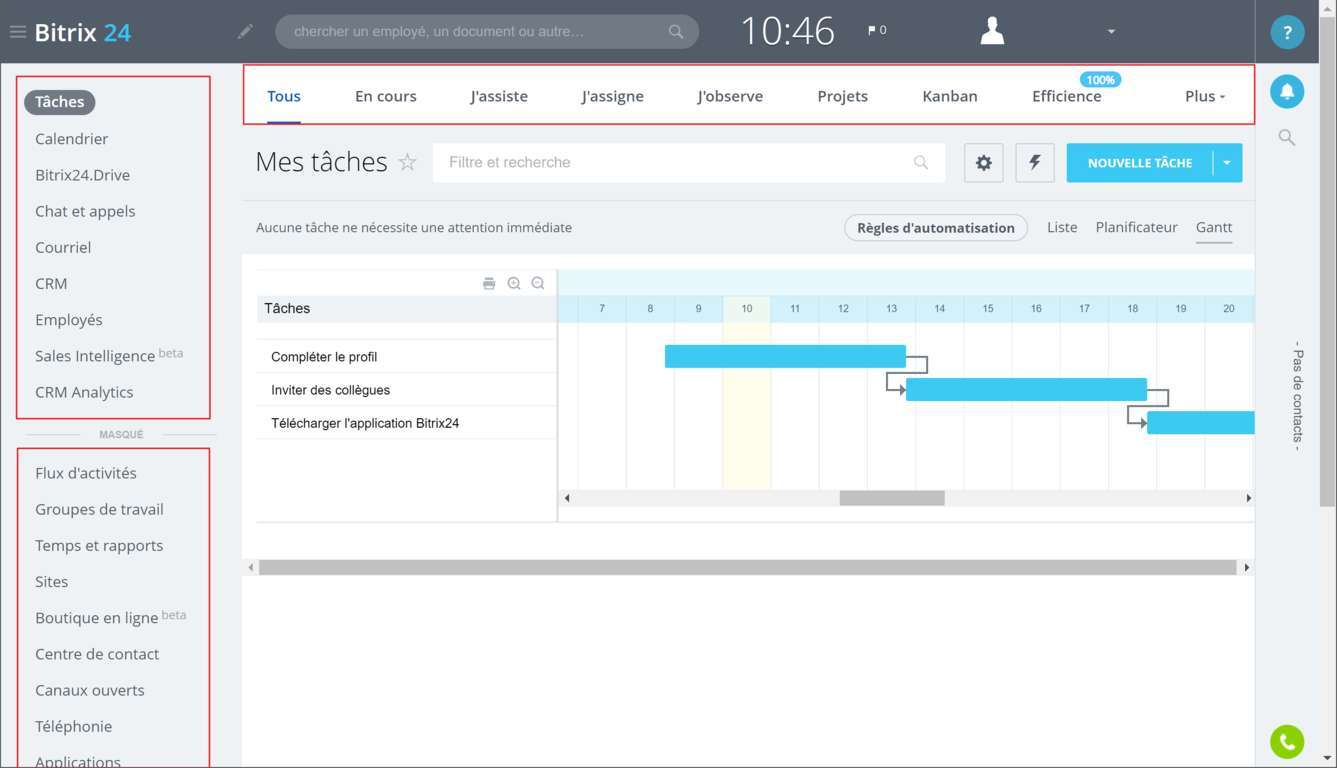This screenshot has width=1337, height=768.
Task: Switch to Liste view
Action: [x=1062, y=227]
